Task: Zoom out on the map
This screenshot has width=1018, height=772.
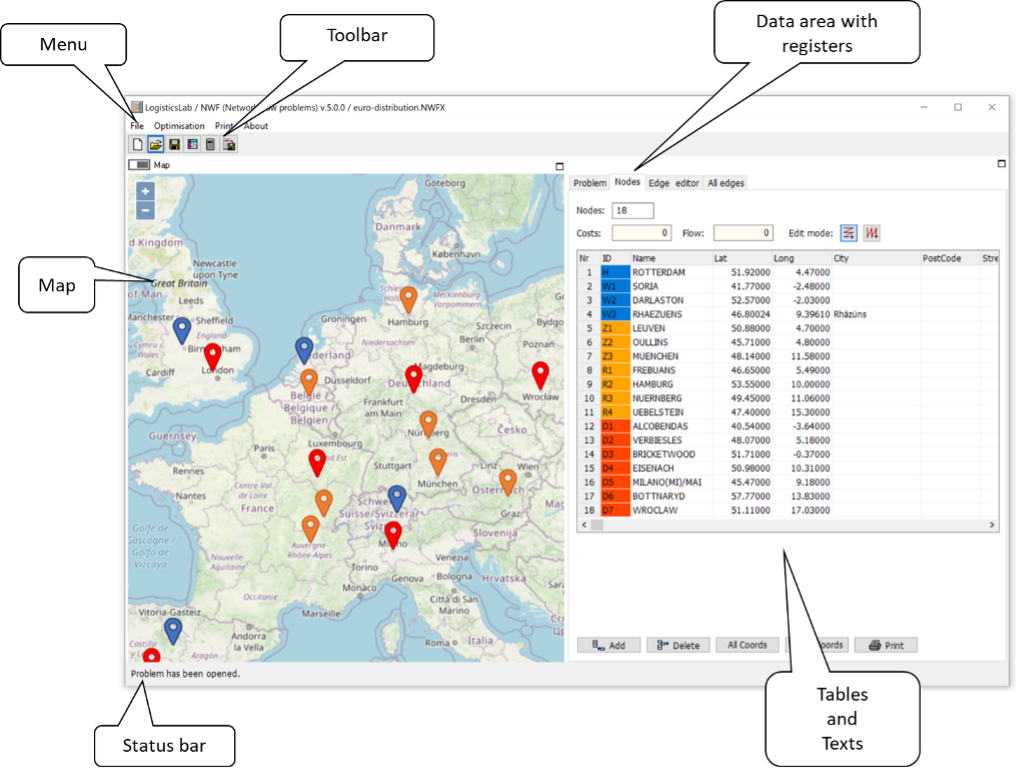Action: click(x=145, y=210)
